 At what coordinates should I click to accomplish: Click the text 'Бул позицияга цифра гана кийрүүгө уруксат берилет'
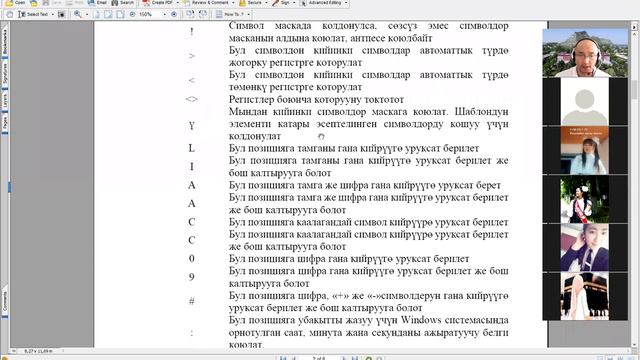tap(349, 258)
